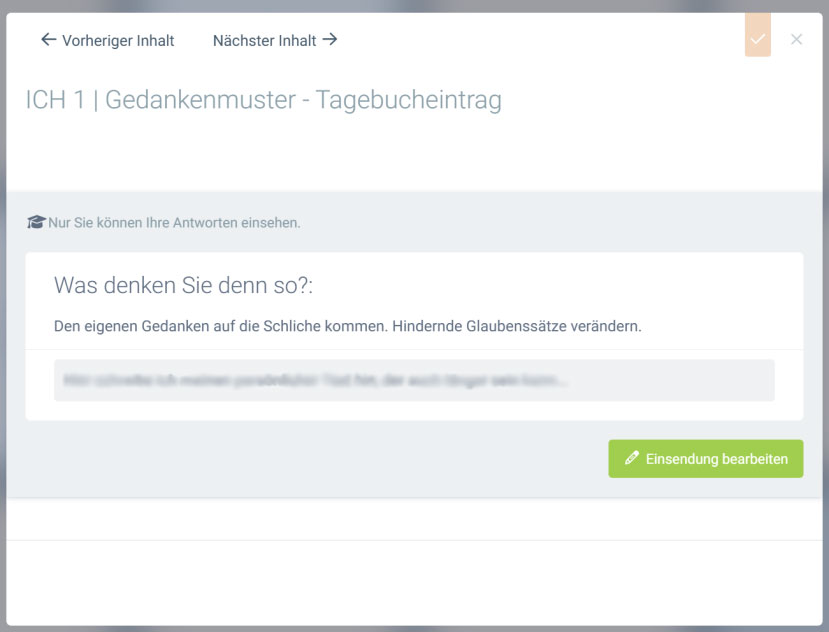Click the right arrow after Nächster Inhalt
The image size is (829, 632).
[x=330, y=40]
